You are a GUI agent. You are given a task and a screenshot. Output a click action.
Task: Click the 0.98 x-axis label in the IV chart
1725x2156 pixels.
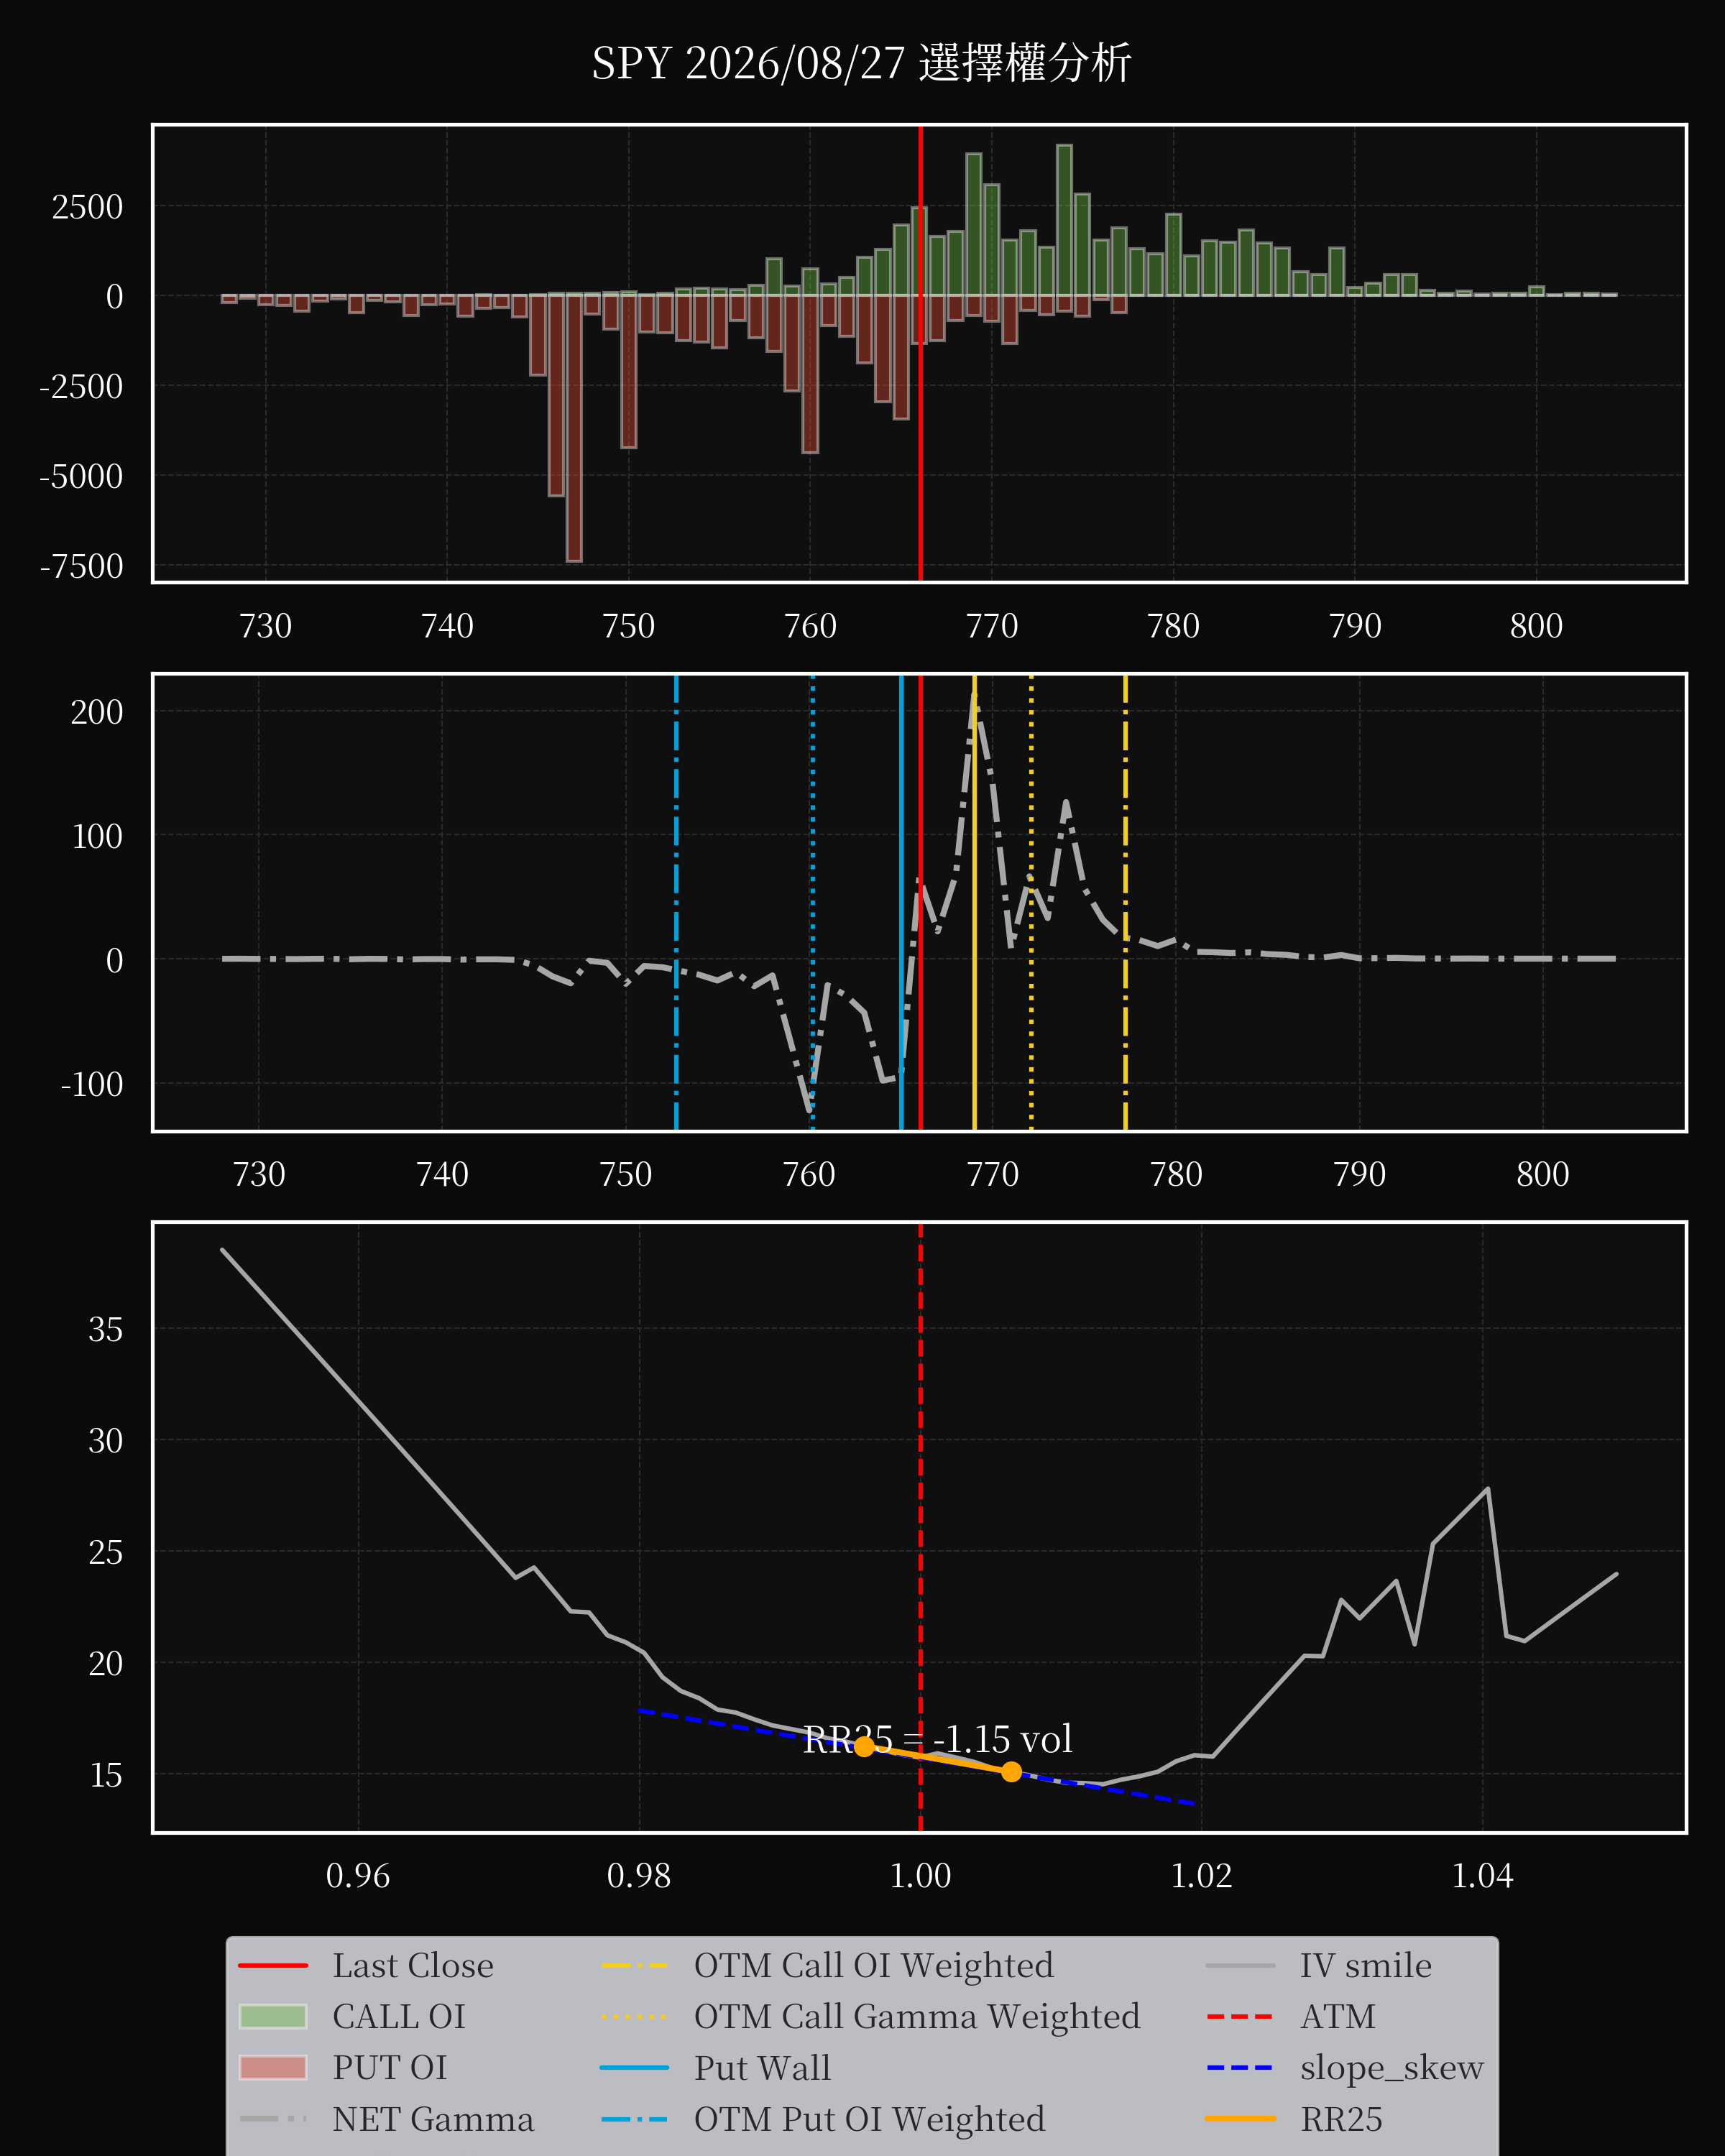(639, 1875)
